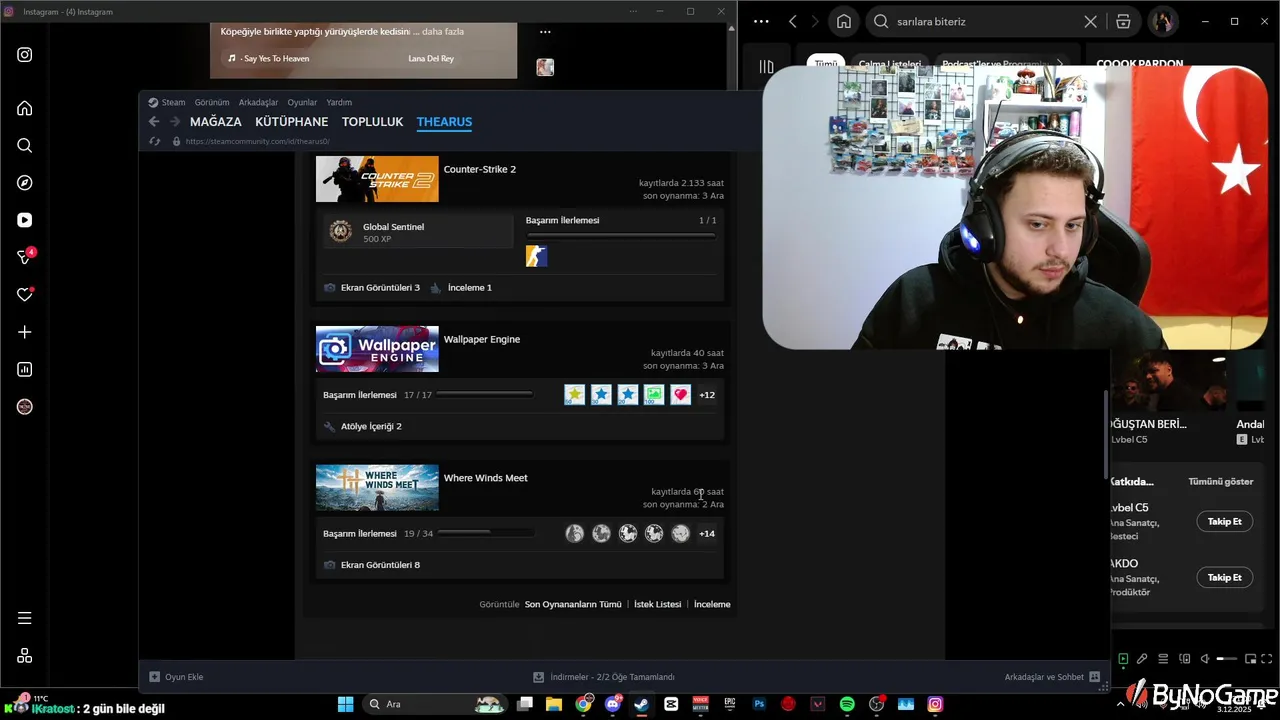Viewport: 1280px width, 720px height.
Task: Toggle Spotify now playing view
Action: click(1123, 659)
